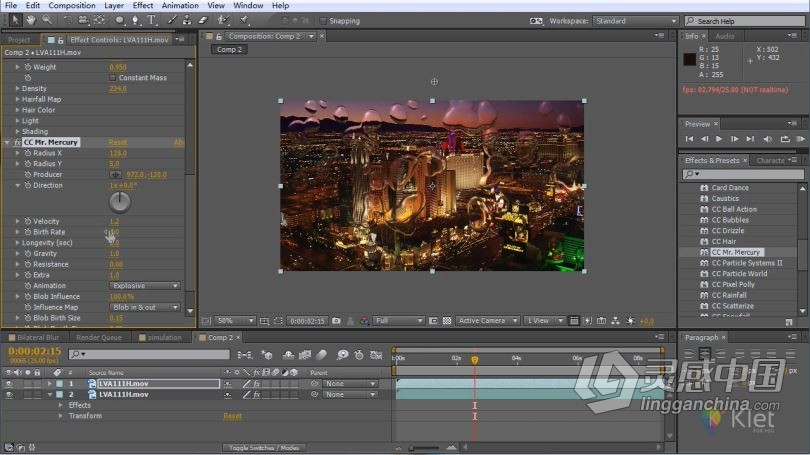Select CC Particle World effect preset

[739, 274]
